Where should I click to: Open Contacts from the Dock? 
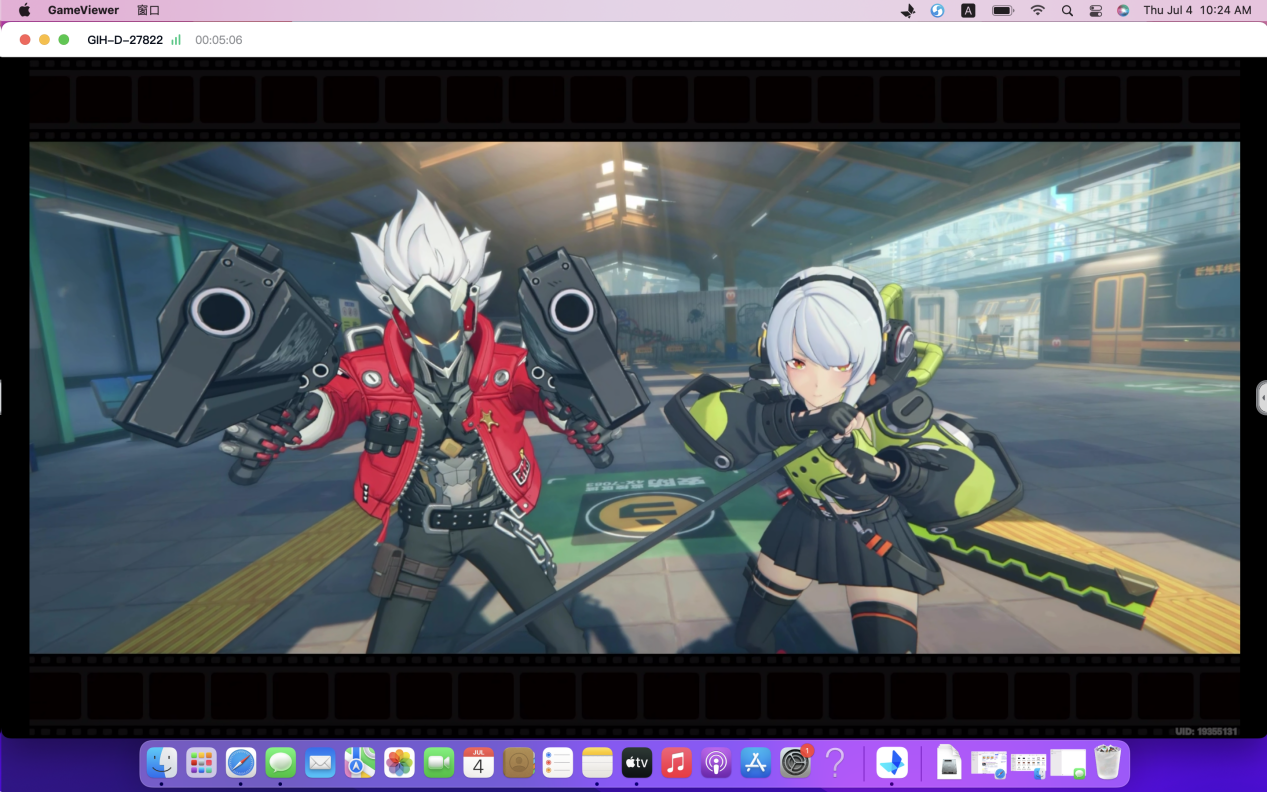pyautogui.click(x=518, y=763)
